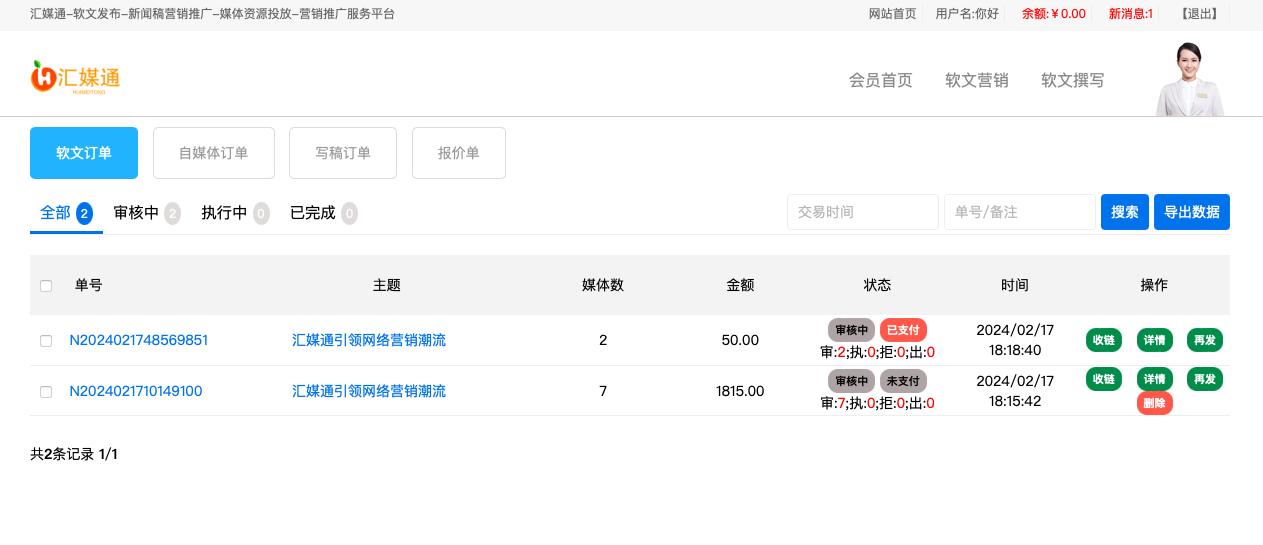Viewport: 1263px width, 545px height.
Task: Click the 金额 column header
Action: (740, 285)
